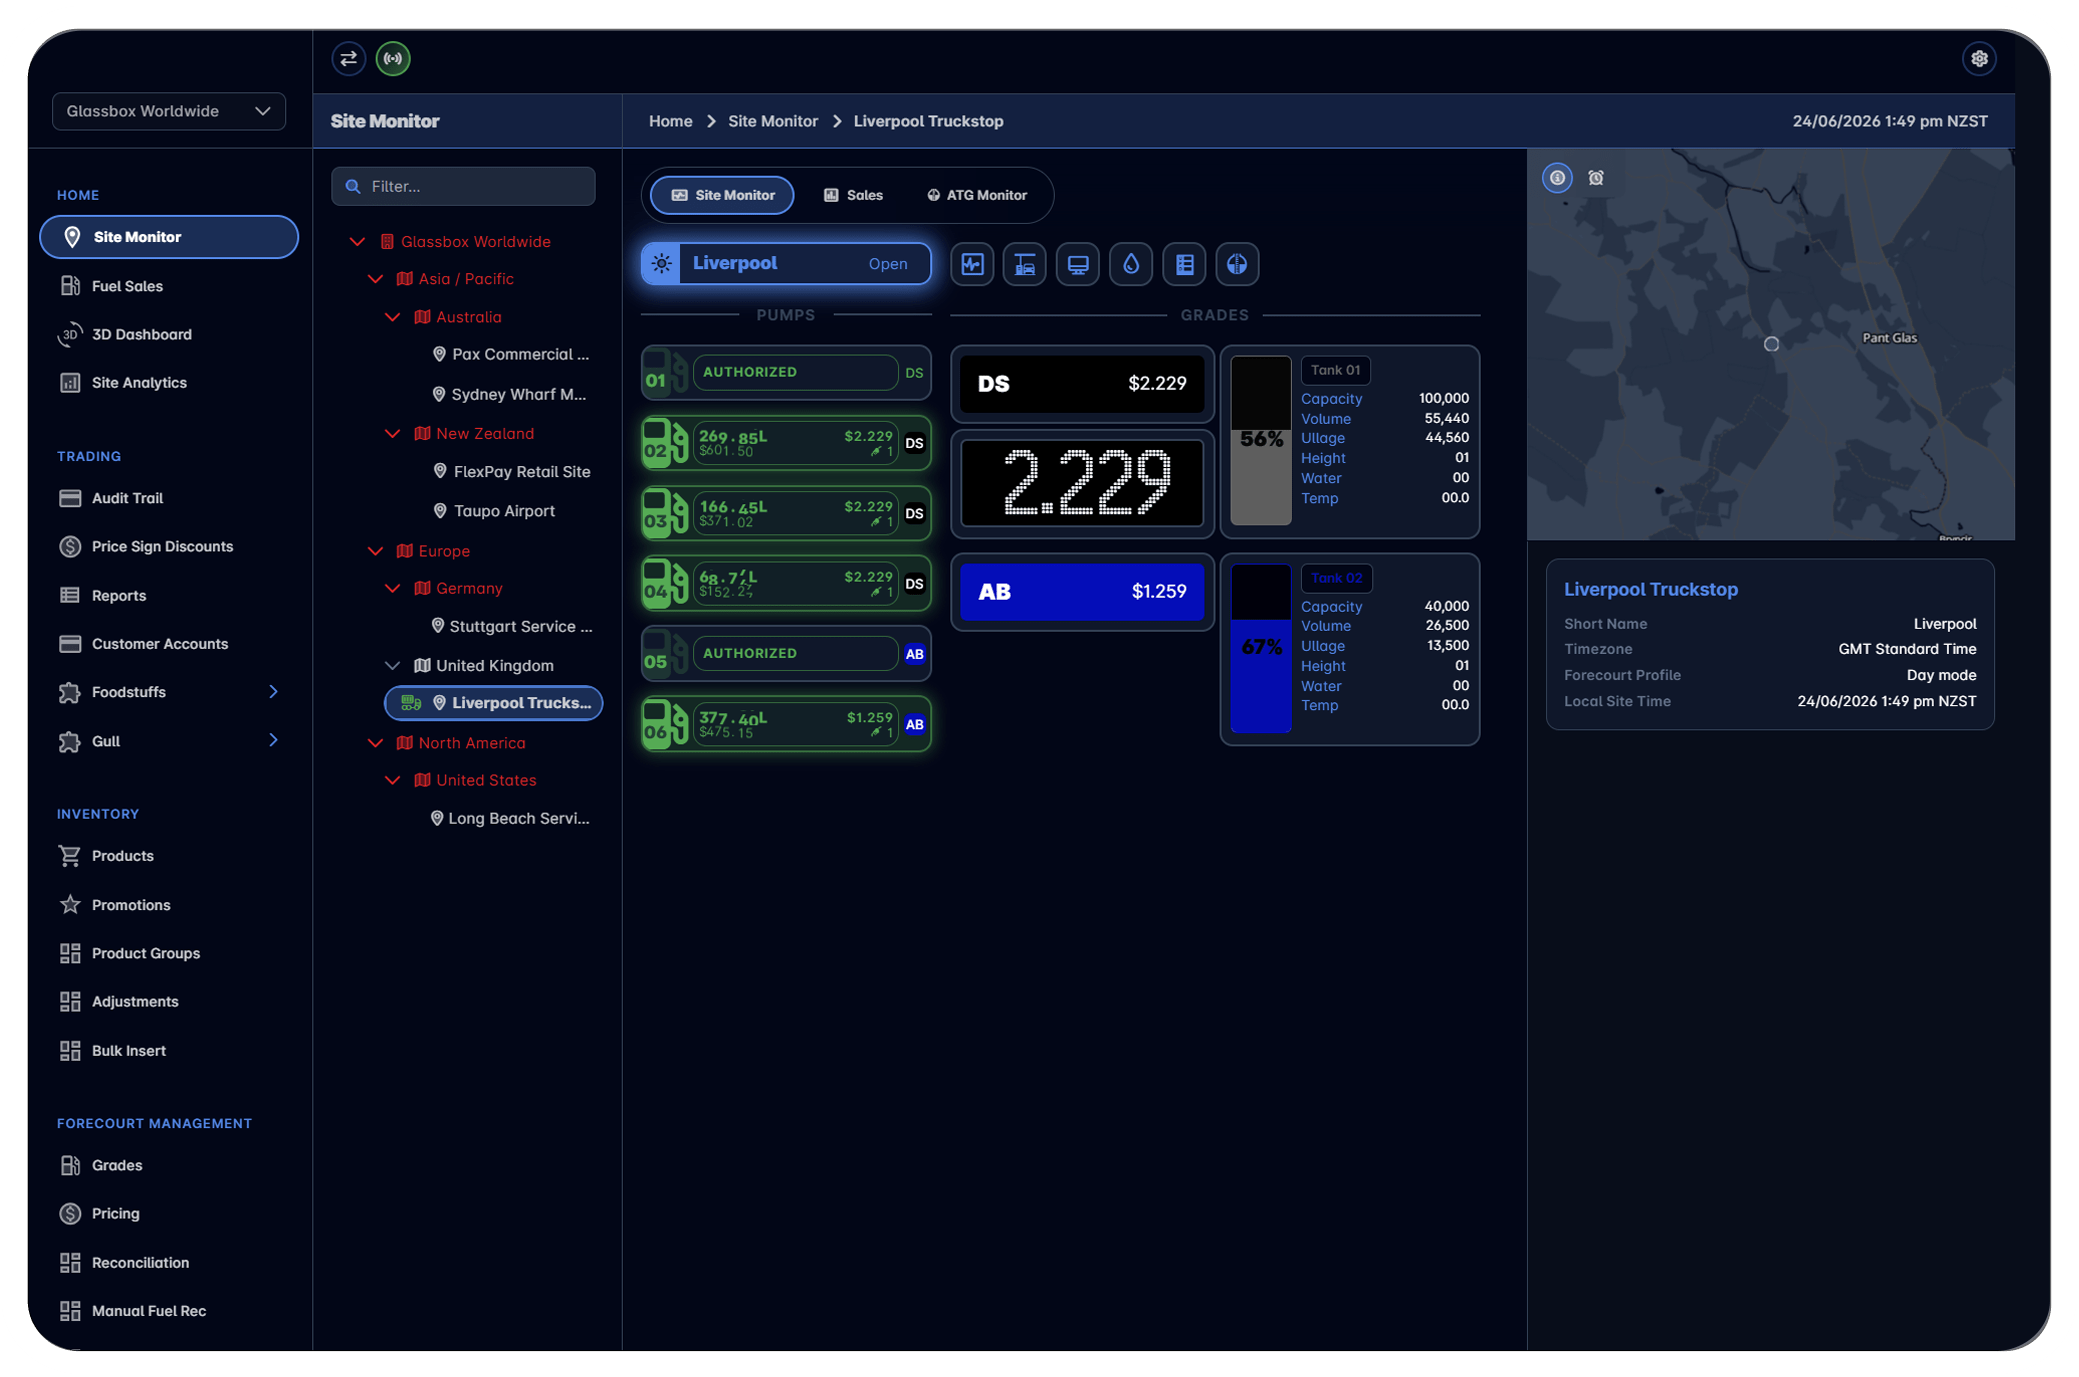This screenshot has height=1377, width=2079.
Task: Click pump 04 nozzle icon
Action: 665,583
